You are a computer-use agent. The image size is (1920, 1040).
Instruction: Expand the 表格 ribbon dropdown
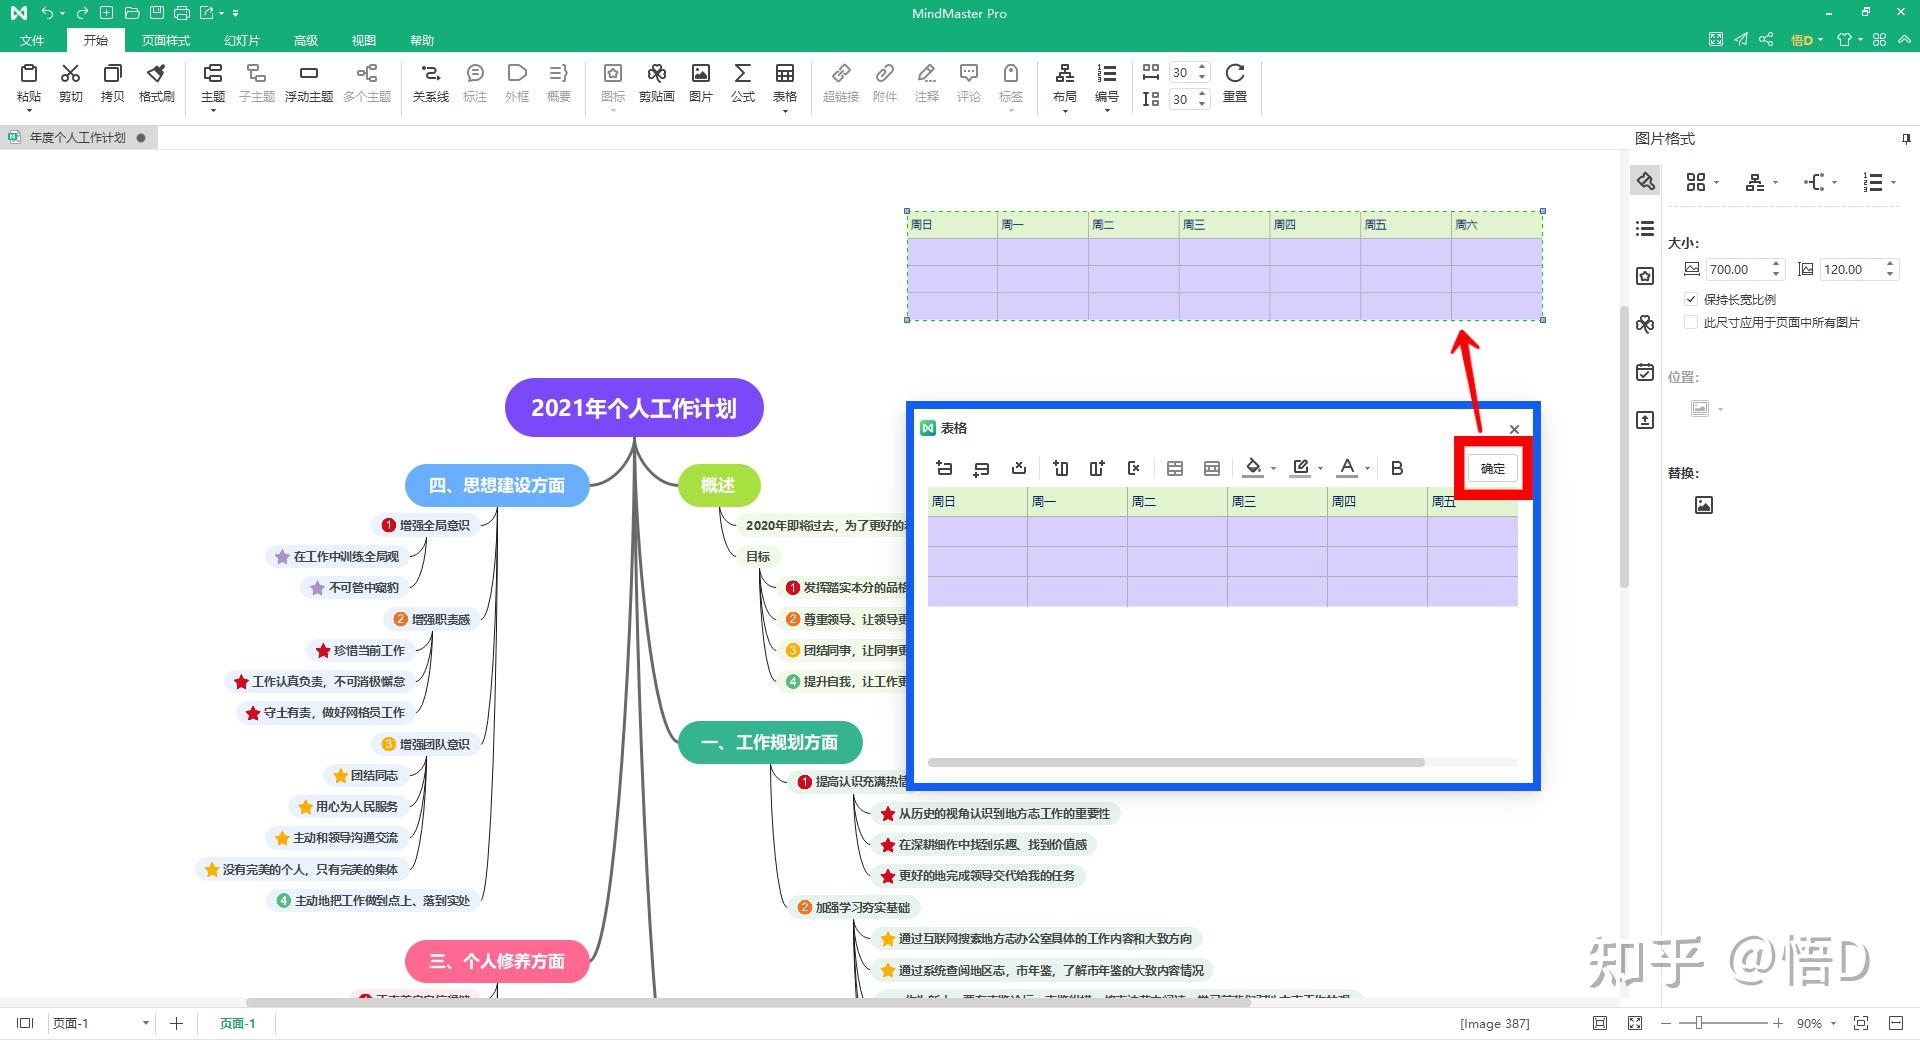coord(785,110)
